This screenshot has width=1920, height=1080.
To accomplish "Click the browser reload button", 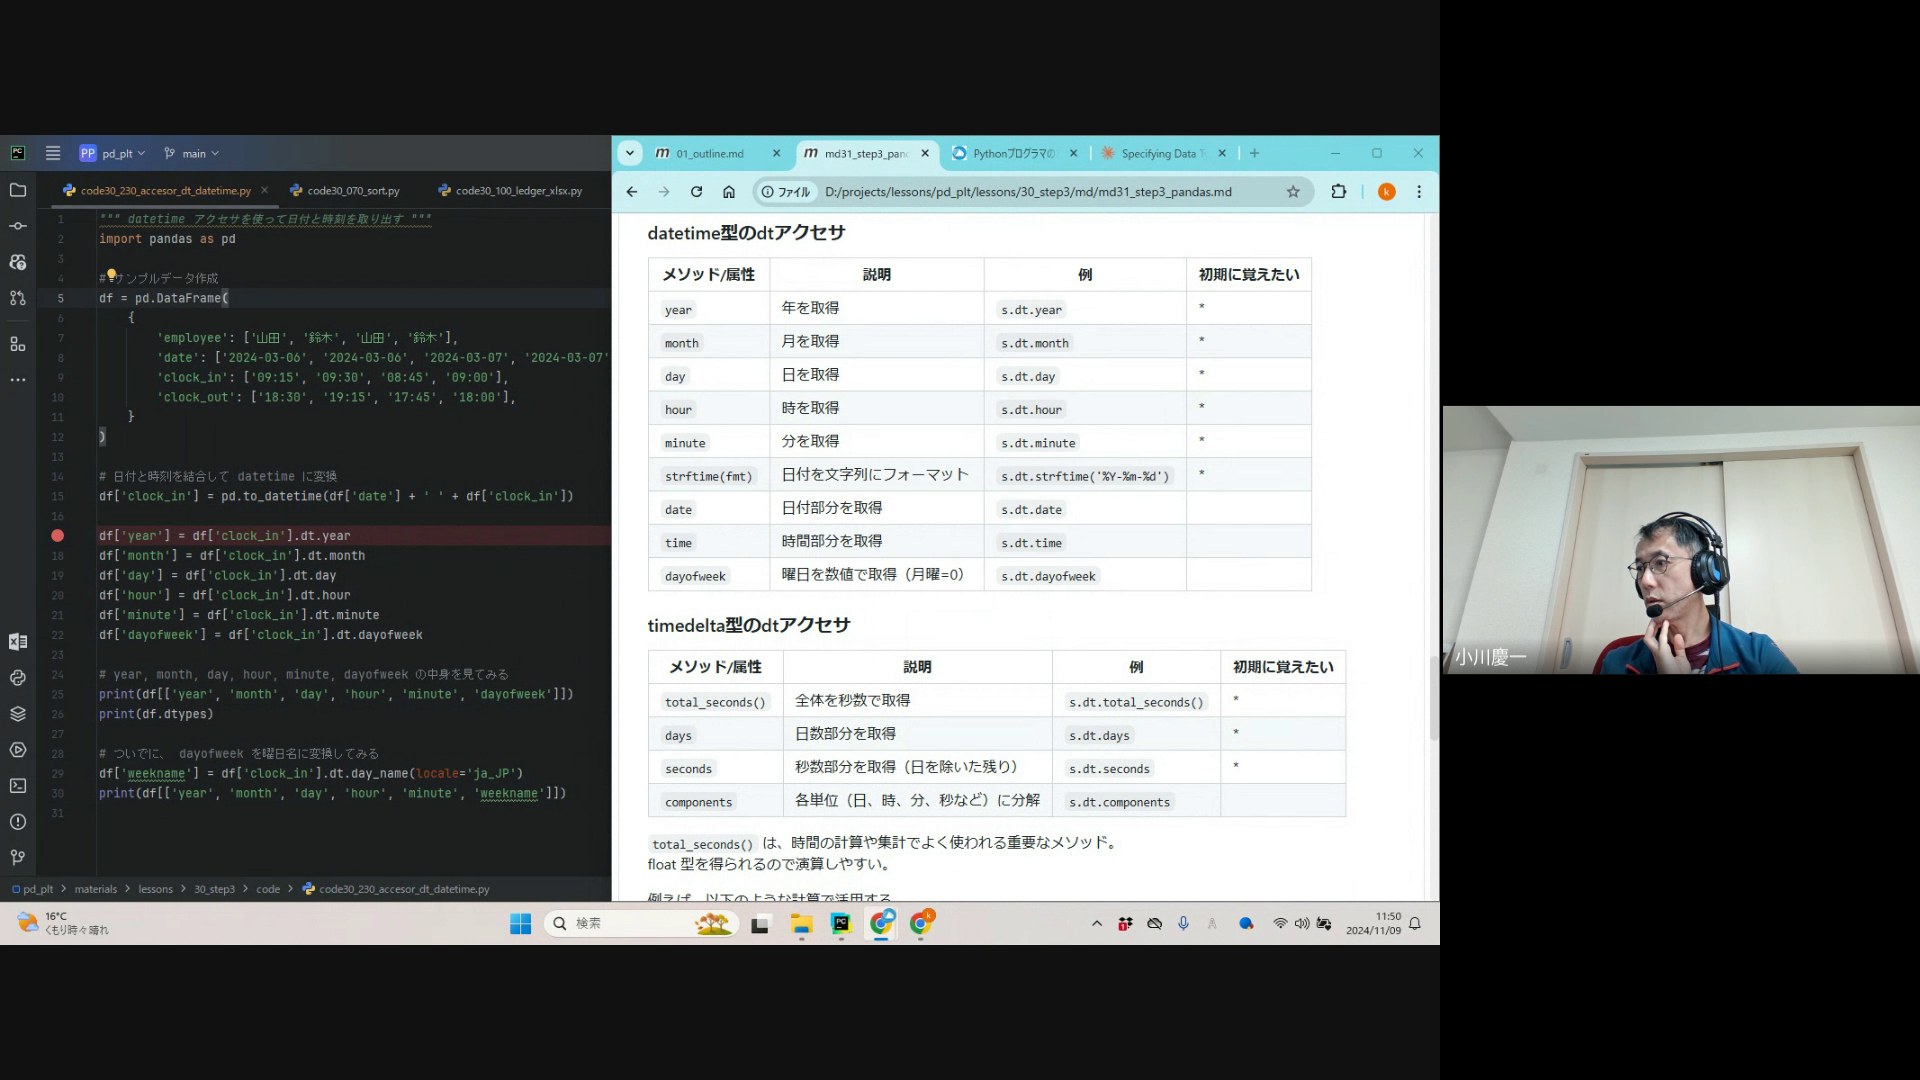I will [x=696, y=192].
